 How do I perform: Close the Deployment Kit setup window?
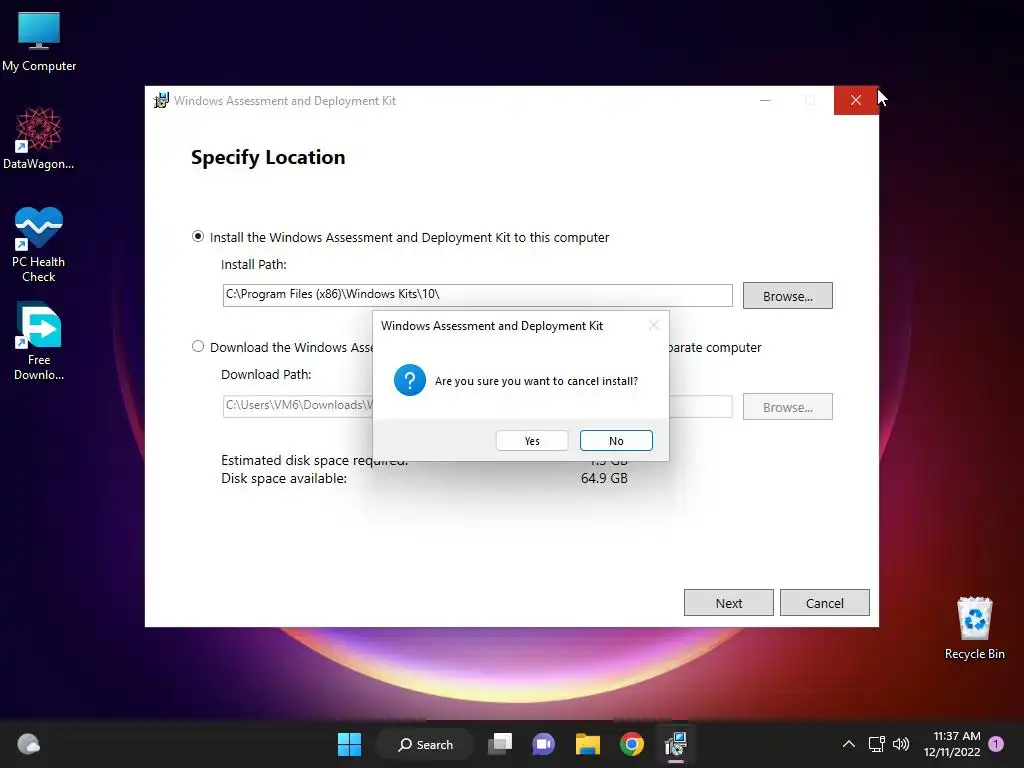pyautogui.click(x=856, y=100)
